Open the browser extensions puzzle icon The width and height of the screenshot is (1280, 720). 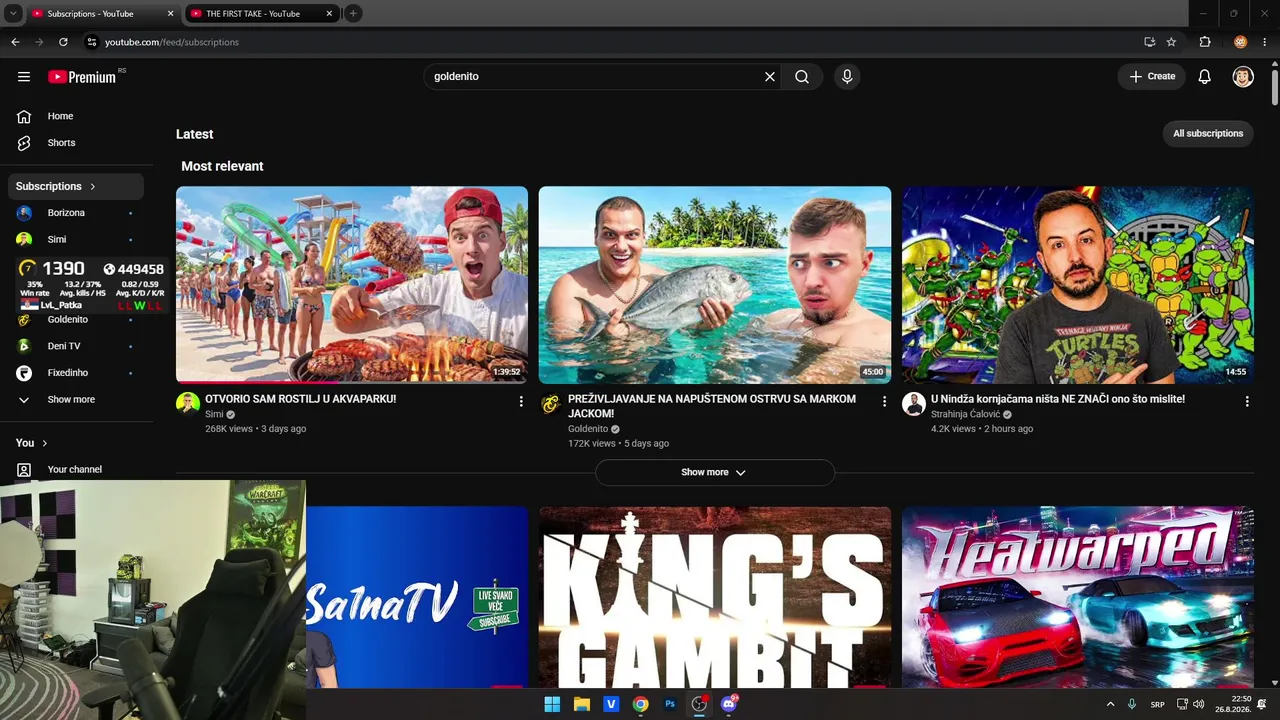(x=1205, y=42)
